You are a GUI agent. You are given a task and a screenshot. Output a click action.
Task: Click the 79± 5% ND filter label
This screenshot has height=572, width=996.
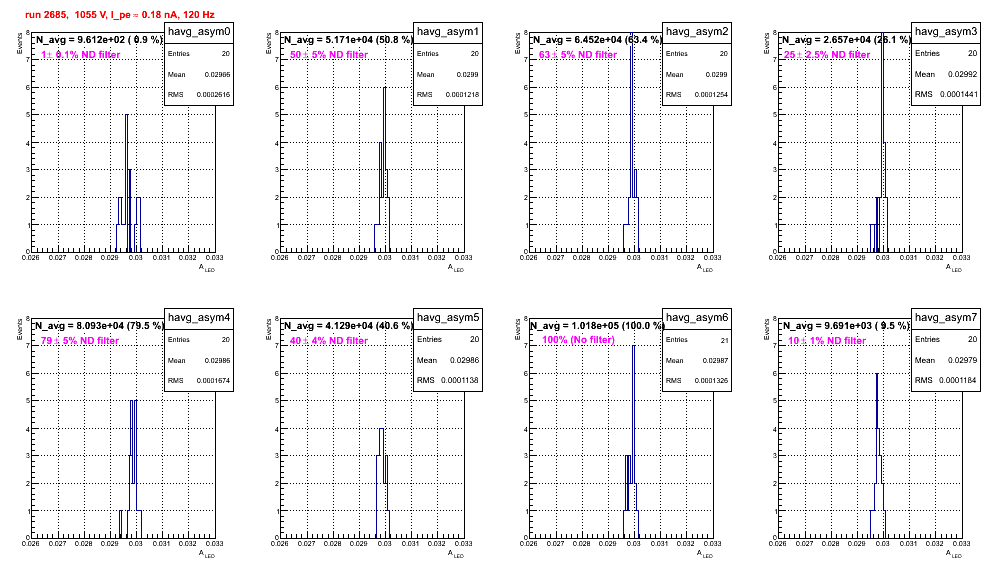click(x=80, y=341)
